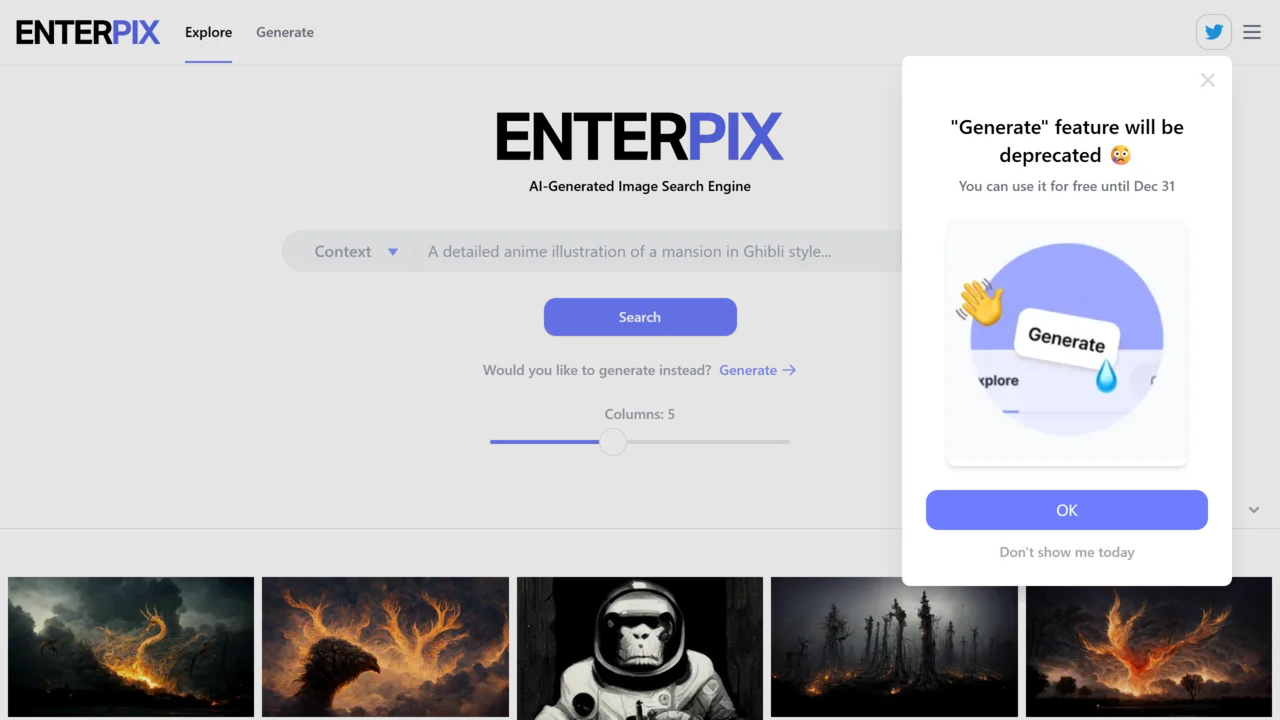Viewport: 1280px width, 720px height.
Task: Click the Search button
Action: click(x=640, y=317)
